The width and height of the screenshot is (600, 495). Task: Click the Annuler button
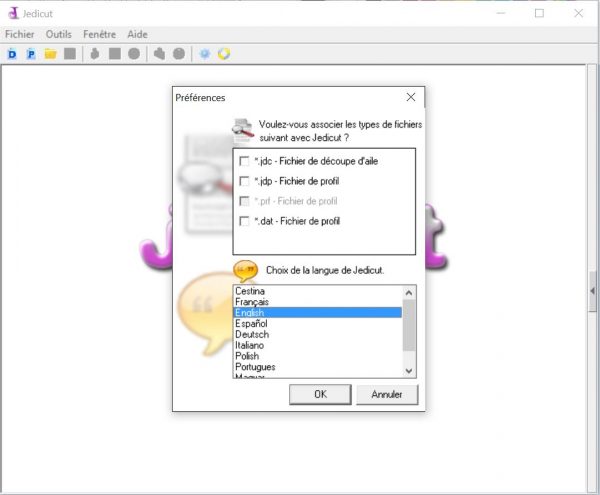pyautogui.click(x=387, y=394)
